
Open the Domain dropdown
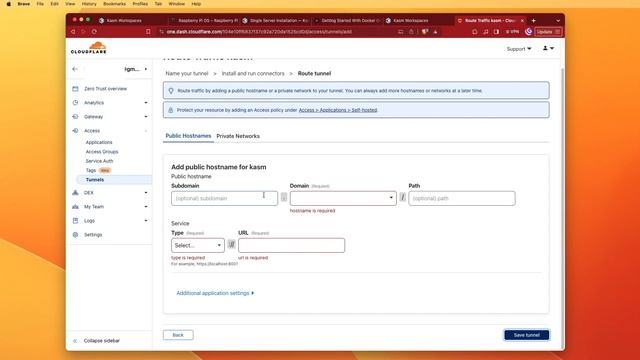343,198
